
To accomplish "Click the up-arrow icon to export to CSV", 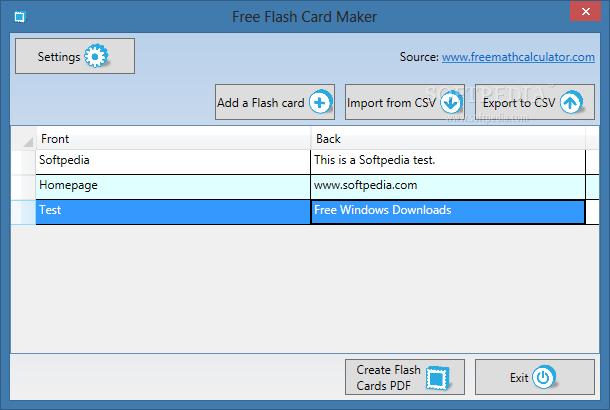I will (x=571, y=103).
